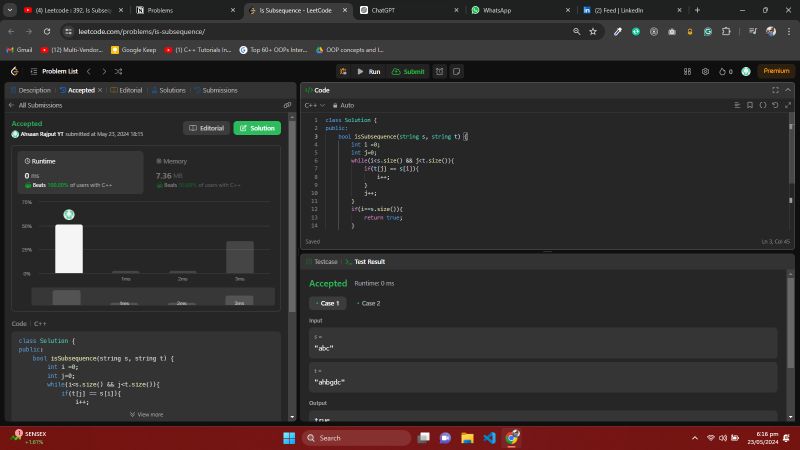Open the notes sticky icon
The height and width of the screenshot is (450, 800).
[x=457, y=71]
